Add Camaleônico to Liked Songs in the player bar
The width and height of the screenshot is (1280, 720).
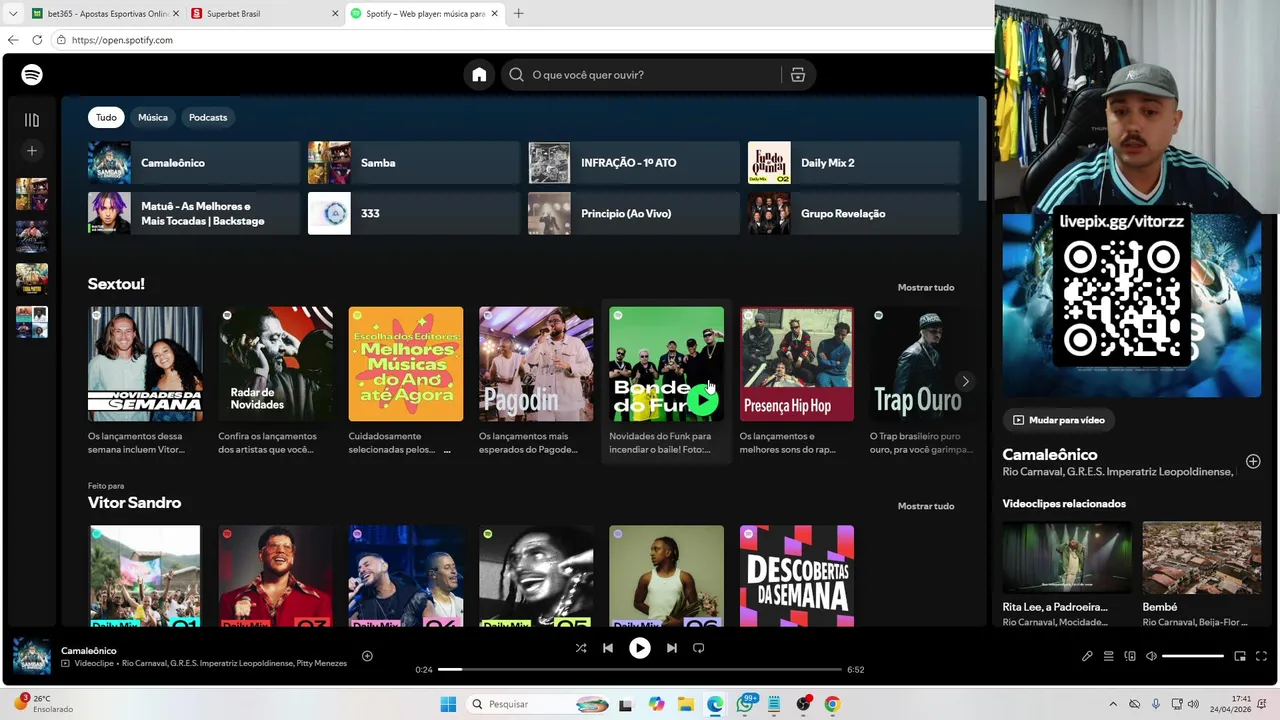tap(367, 656)
